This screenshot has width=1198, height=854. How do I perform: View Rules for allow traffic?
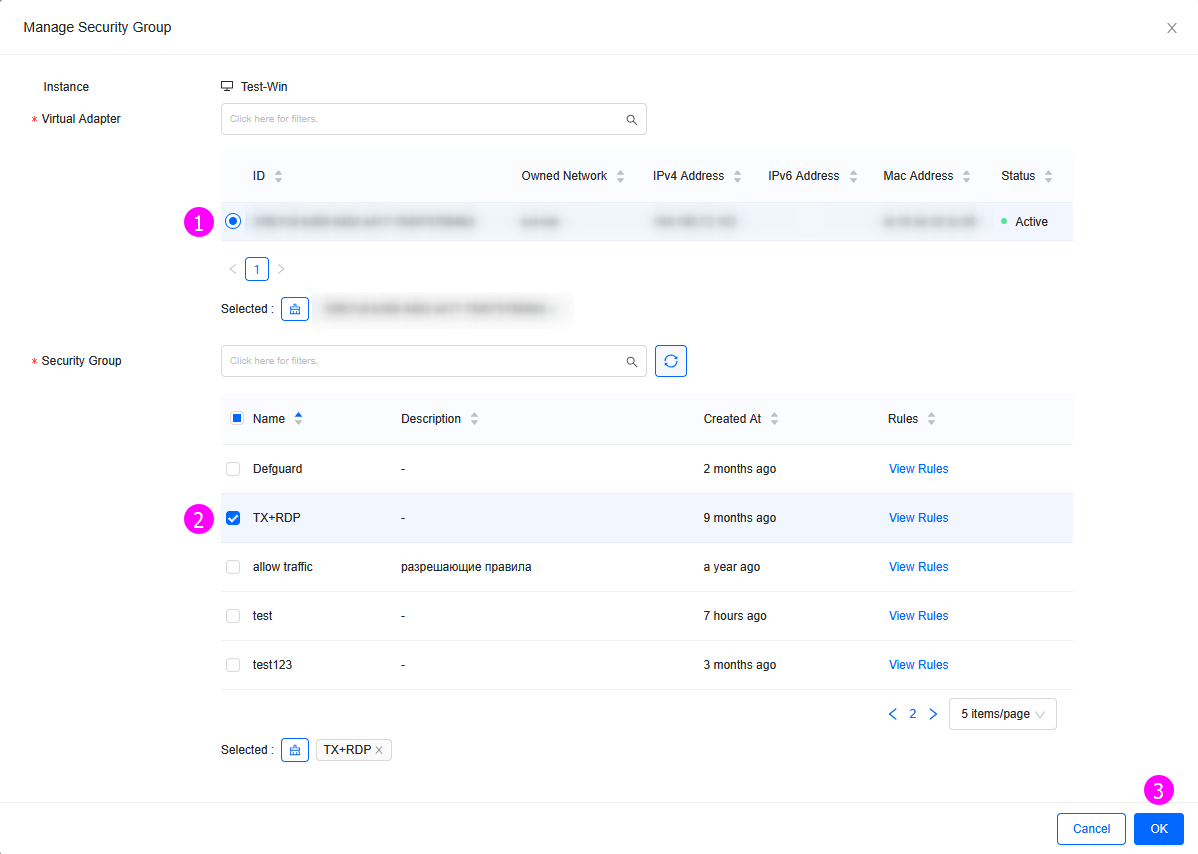[x=918, y=567]
